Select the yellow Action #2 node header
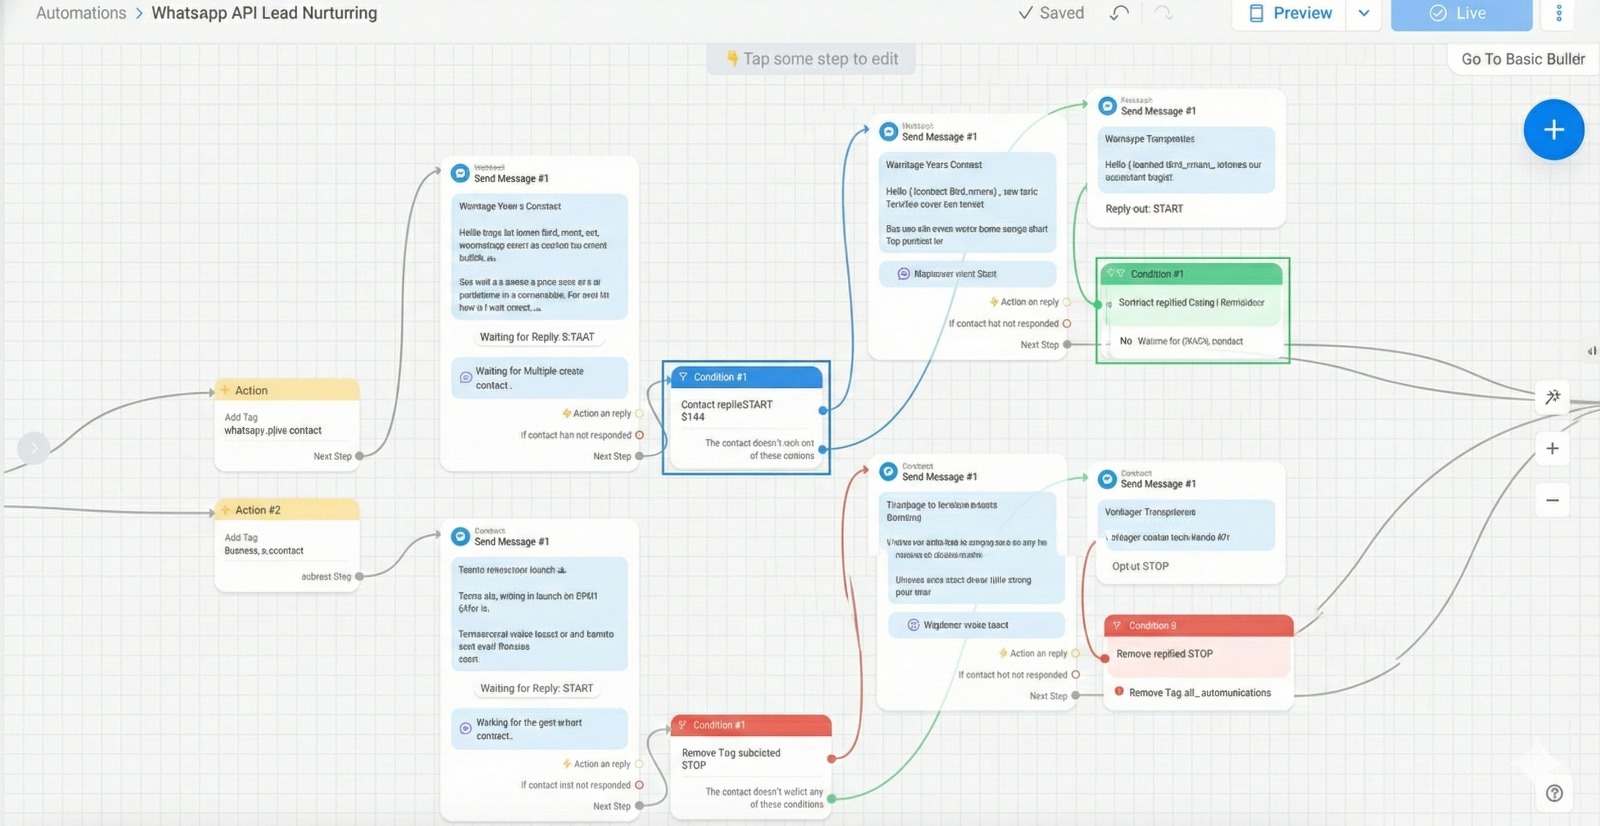The image size is (1600, 826). (x=287, y=510)
